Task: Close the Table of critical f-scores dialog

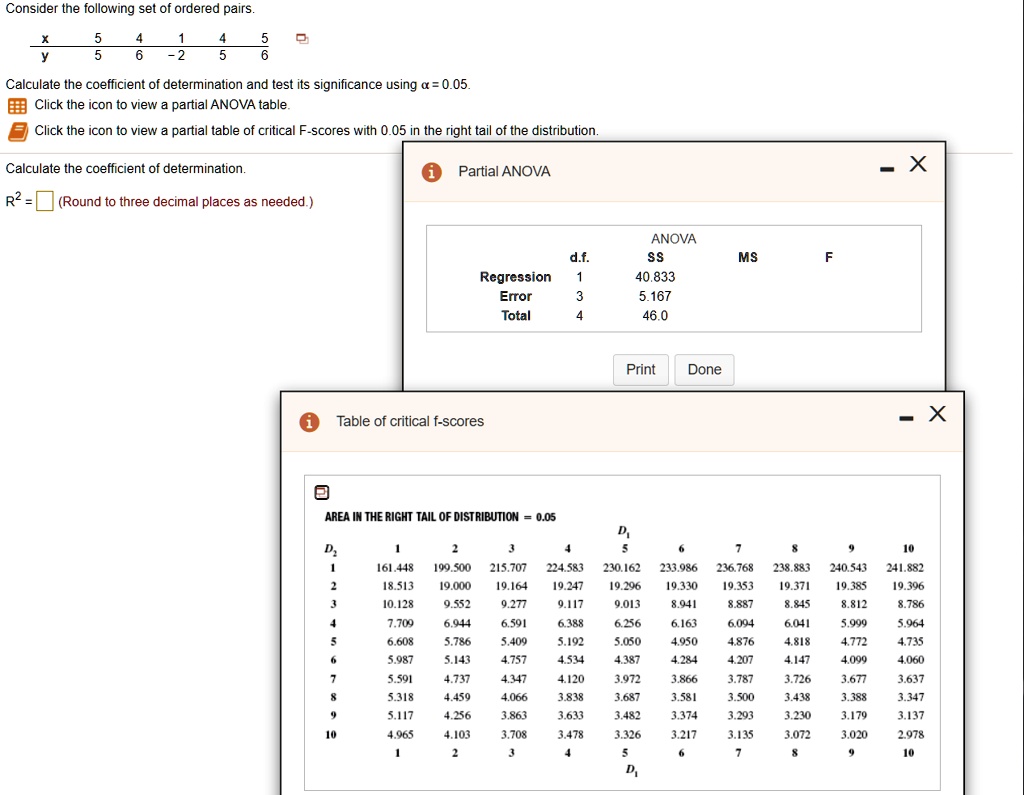Action: [936, 414]
